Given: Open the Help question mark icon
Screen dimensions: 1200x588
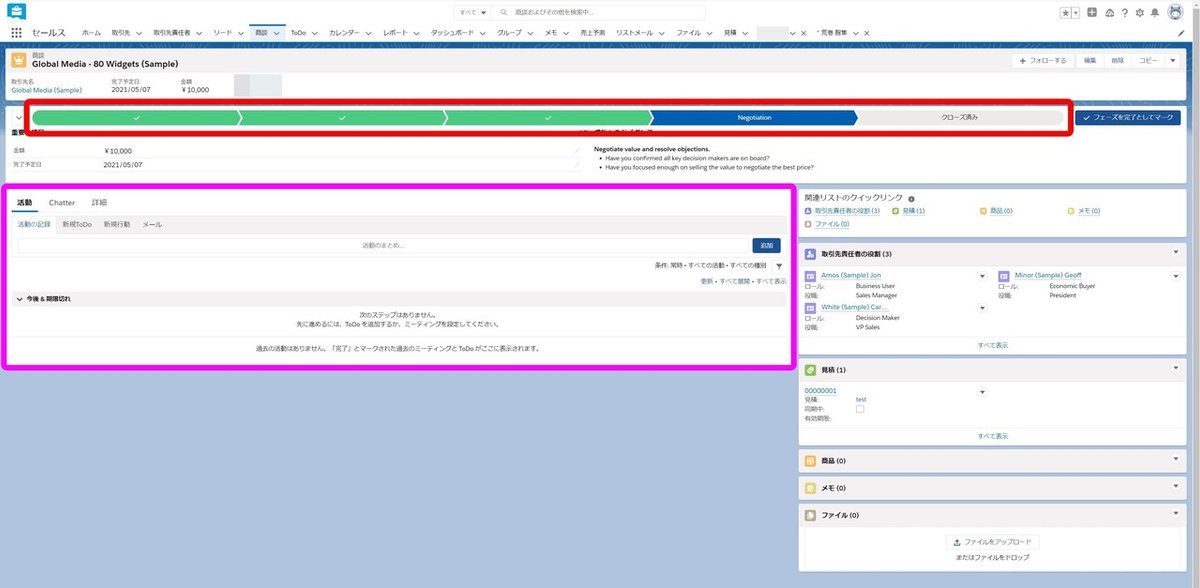Looking at the screenshot, I should click(x=1125, y=13).
